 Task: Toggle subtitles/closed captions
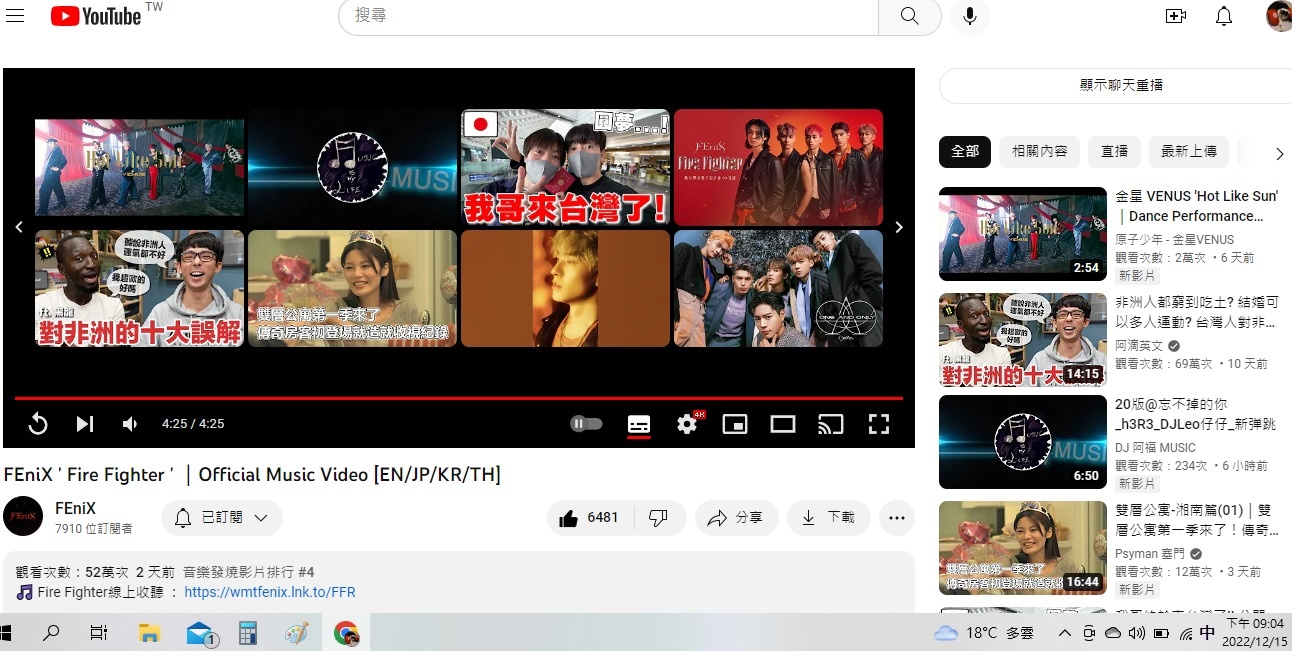tap(639, 424)
